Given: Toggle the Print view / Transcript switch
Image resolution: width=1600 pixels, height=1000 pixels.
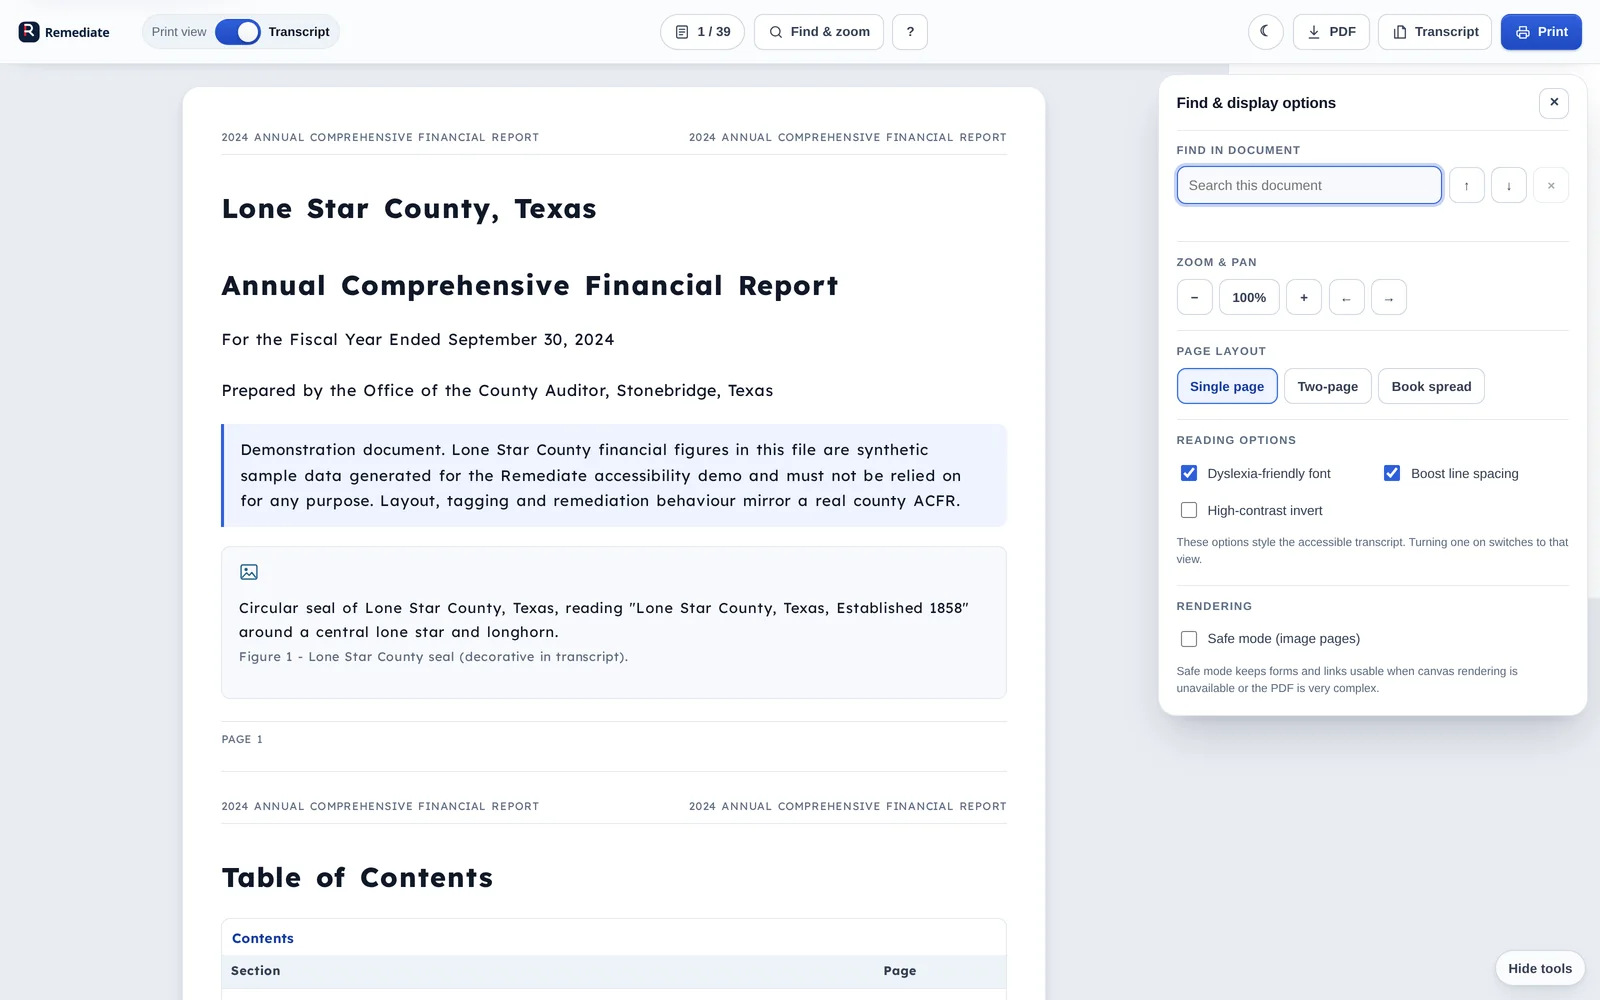Looking at the screenshot, I should pos(238,32).
